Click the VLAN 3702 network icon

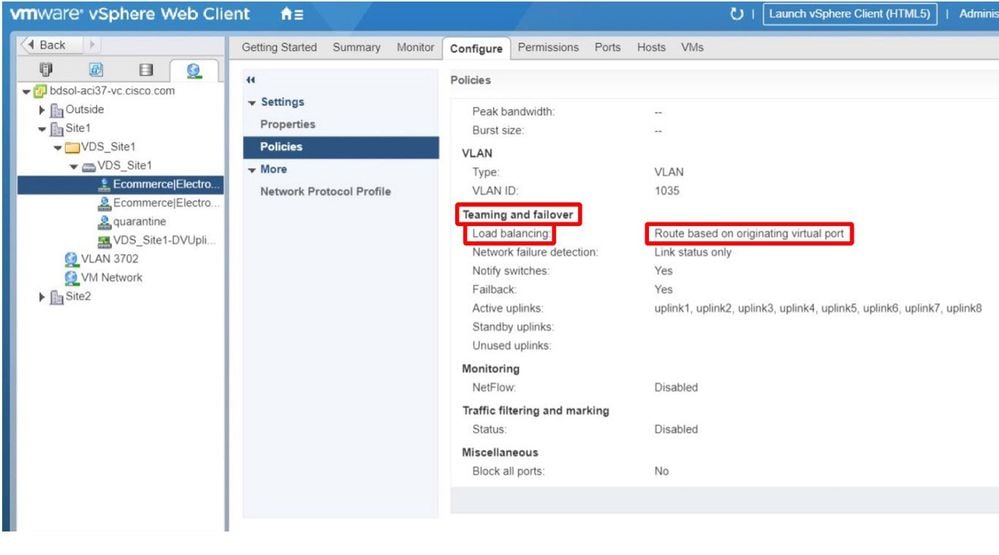(x=71, y=259)
